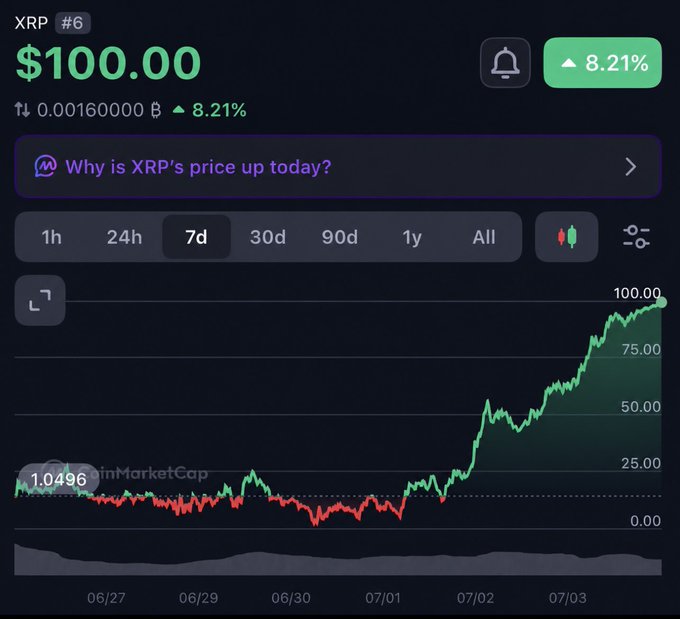Image resolution: width=680 pixels, height=619 pixels.
Task: Tap the XRP ticker name
Action: click(x=31, y=23)
